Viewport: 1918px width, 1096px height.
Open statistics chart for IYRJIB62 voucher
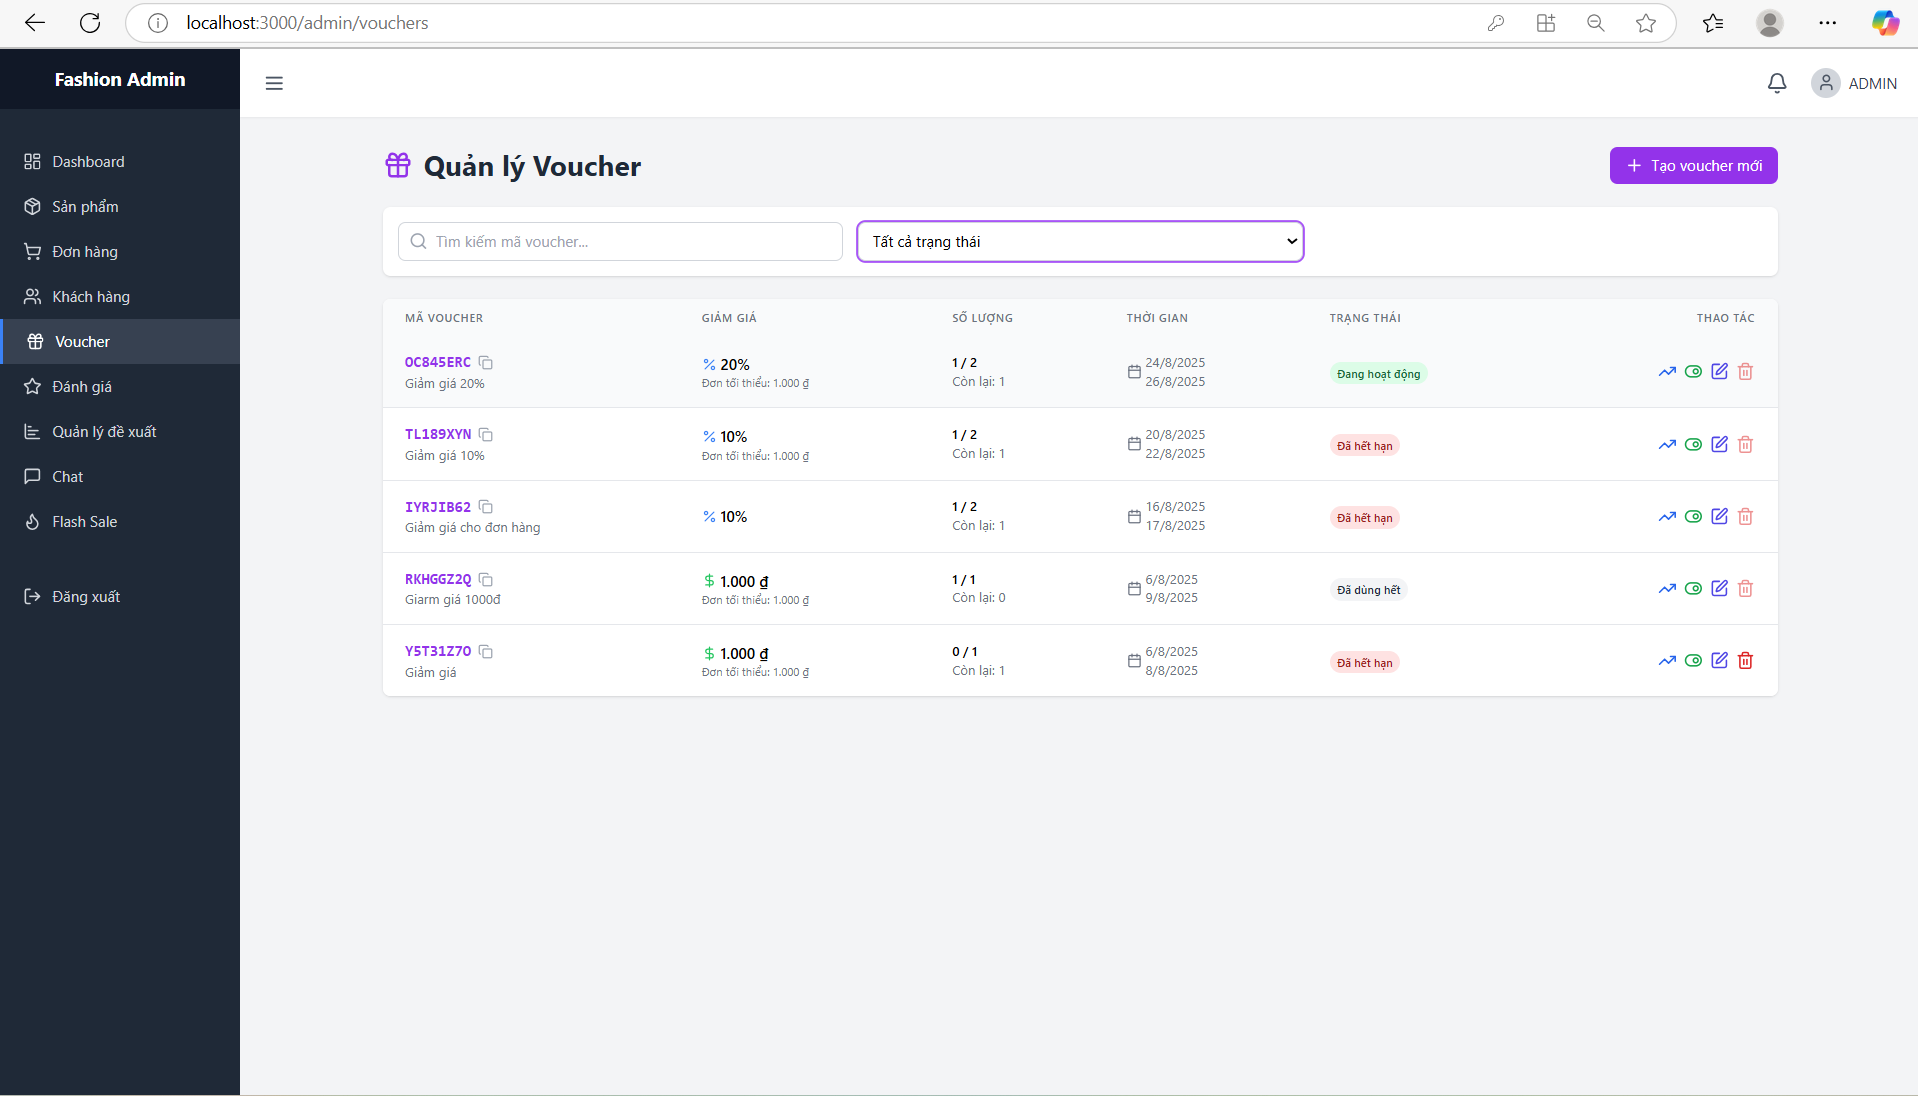[x=1667, y=517]
